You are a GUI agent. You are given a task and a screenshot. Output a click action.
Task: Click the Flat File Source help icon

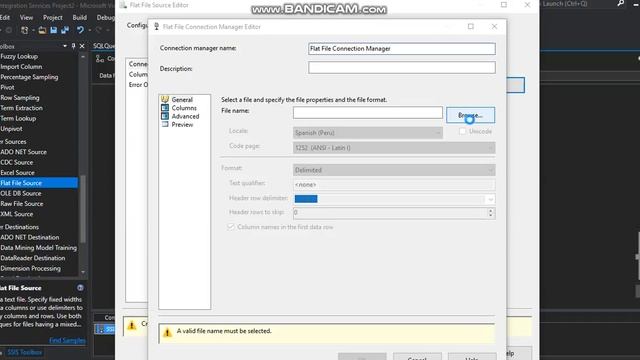click(80, 288)
